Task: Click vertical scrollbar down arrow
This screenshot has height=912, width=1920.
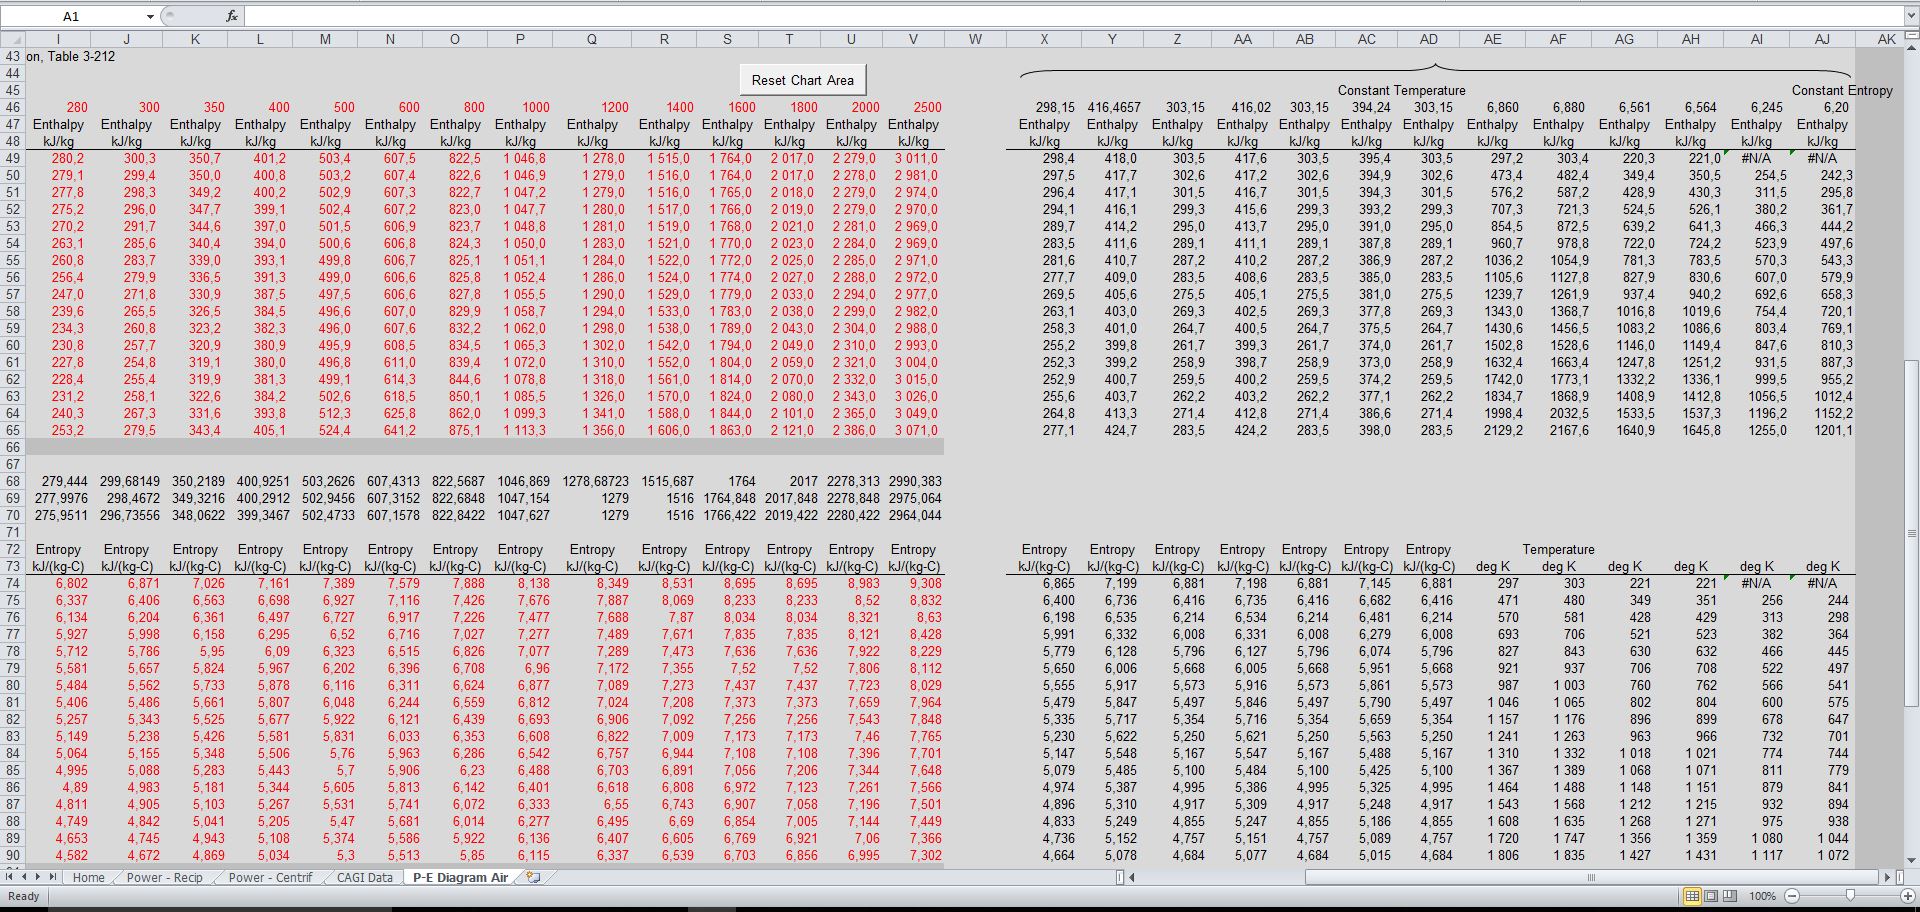Action: pyautogui.click(x=1911, y=860)
